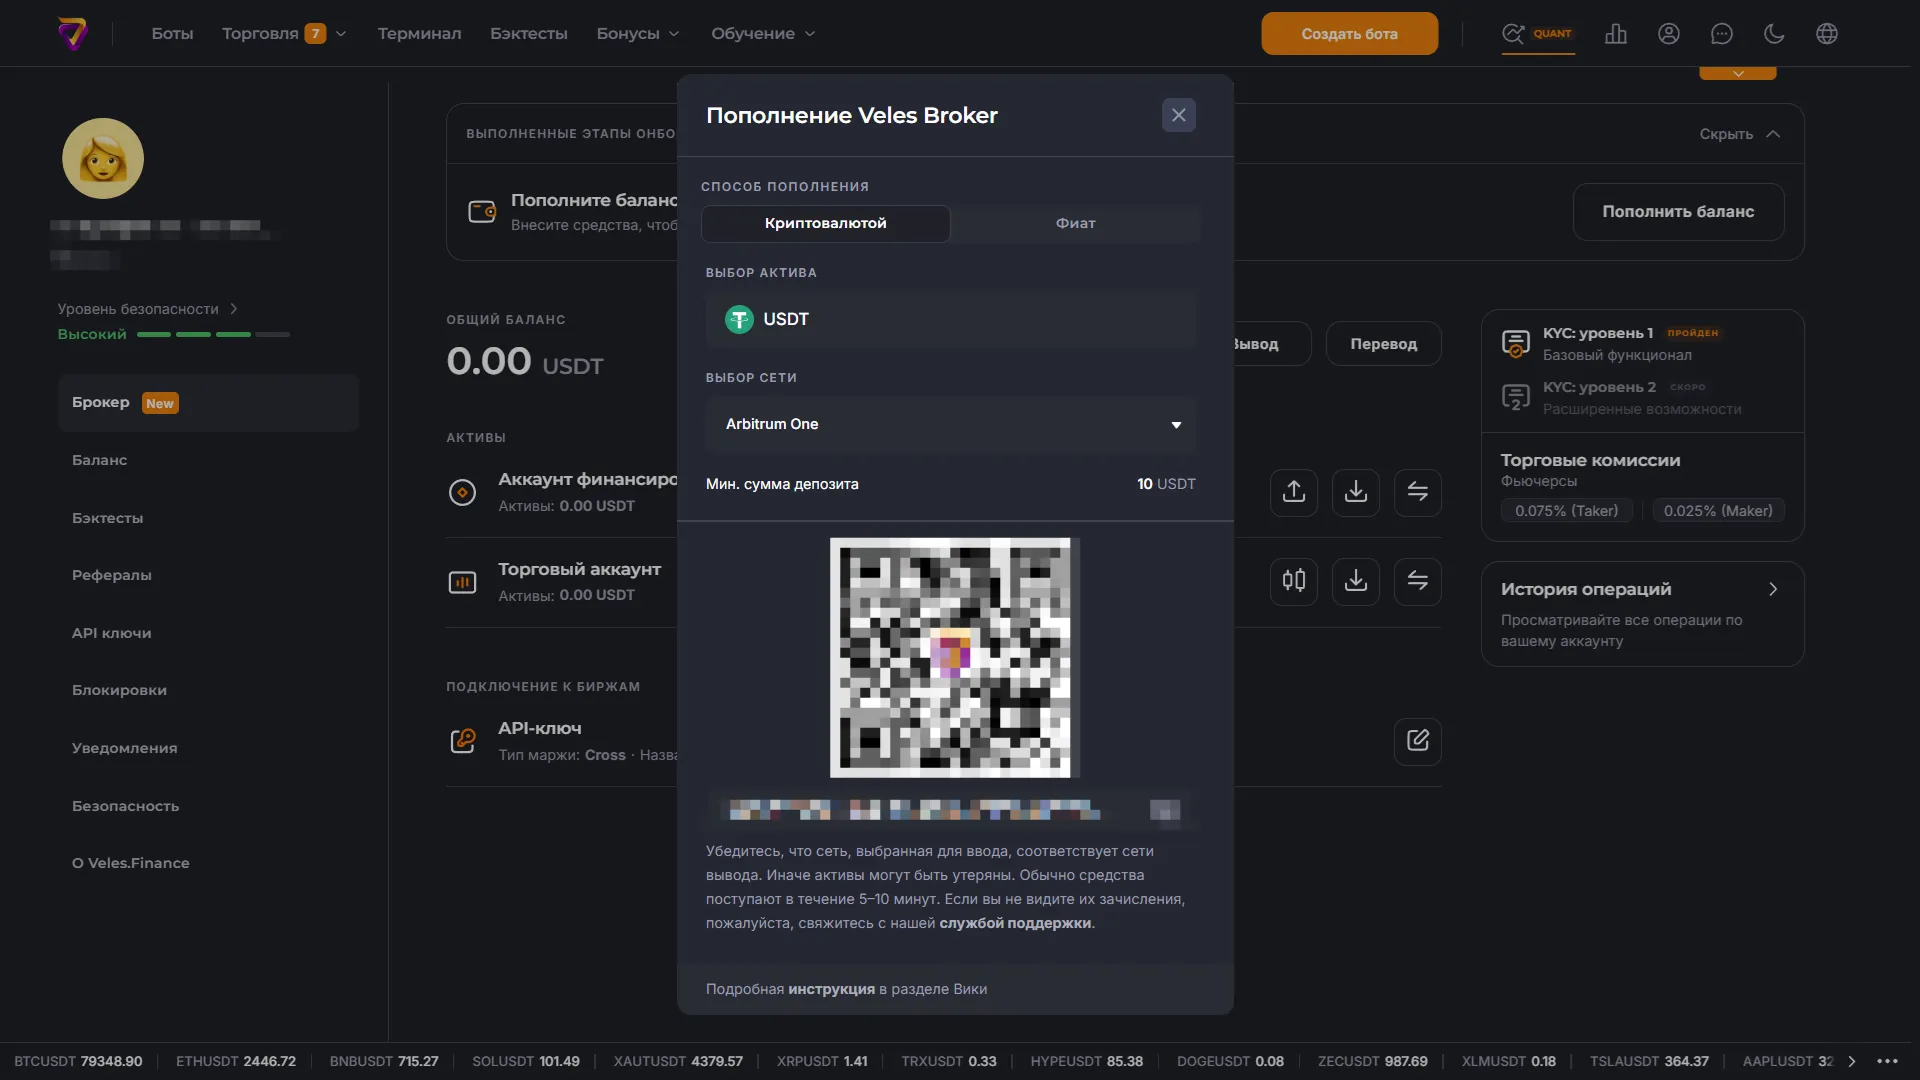Close the Veles Broker deposit dialog
The height and width of the screenshot is (1080, 1920).
coord(1179,115)
